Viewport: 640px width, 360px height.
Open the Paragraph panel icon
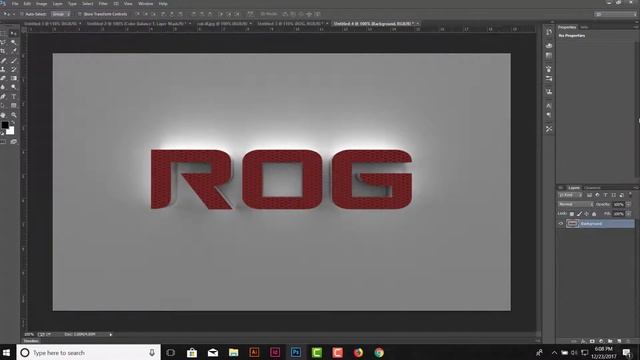point(549,115)
